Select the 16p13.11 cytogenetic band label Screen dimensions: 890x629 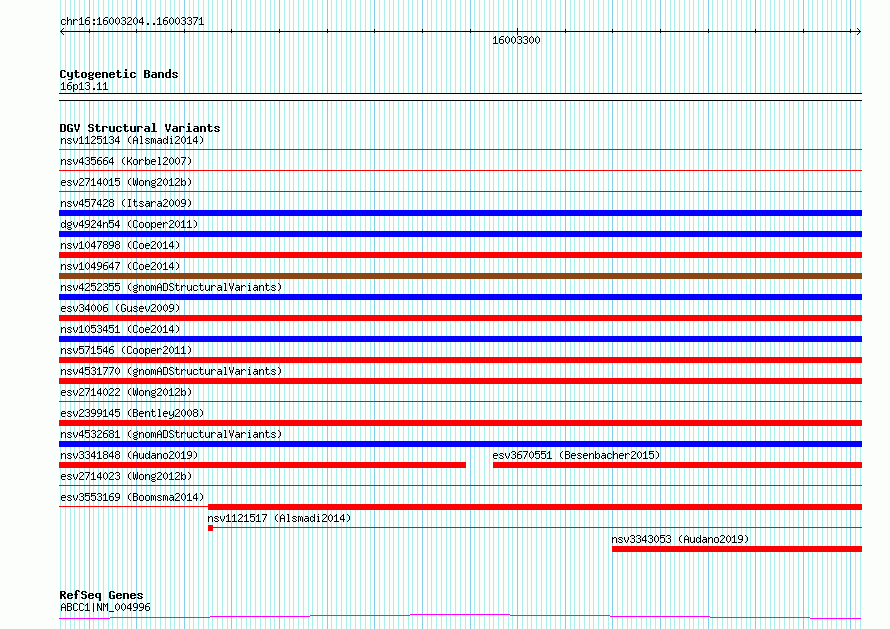click(84, 86)
